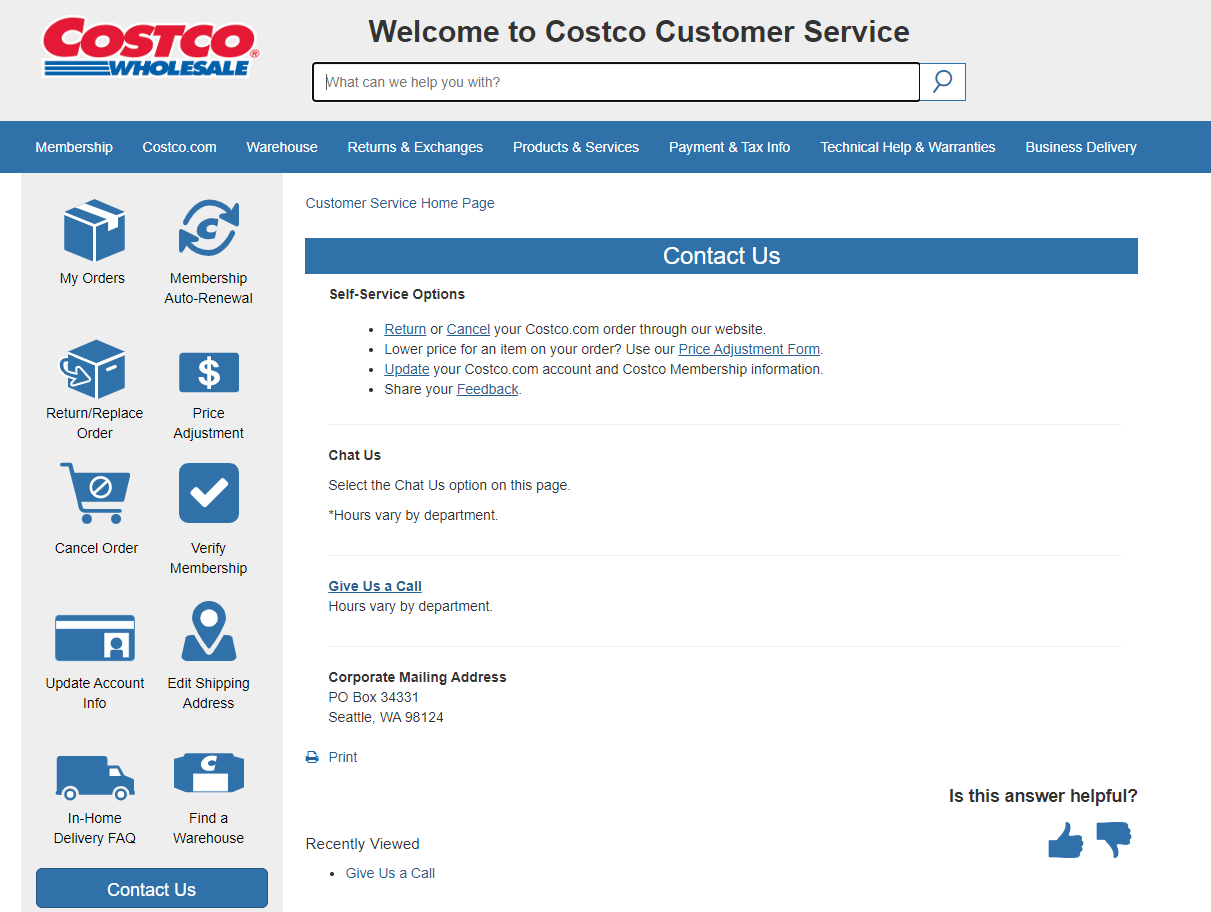The height and width of the screenshot is (912, 1211).
Task: Open the Membership menu
Action: tap(74, 146)
